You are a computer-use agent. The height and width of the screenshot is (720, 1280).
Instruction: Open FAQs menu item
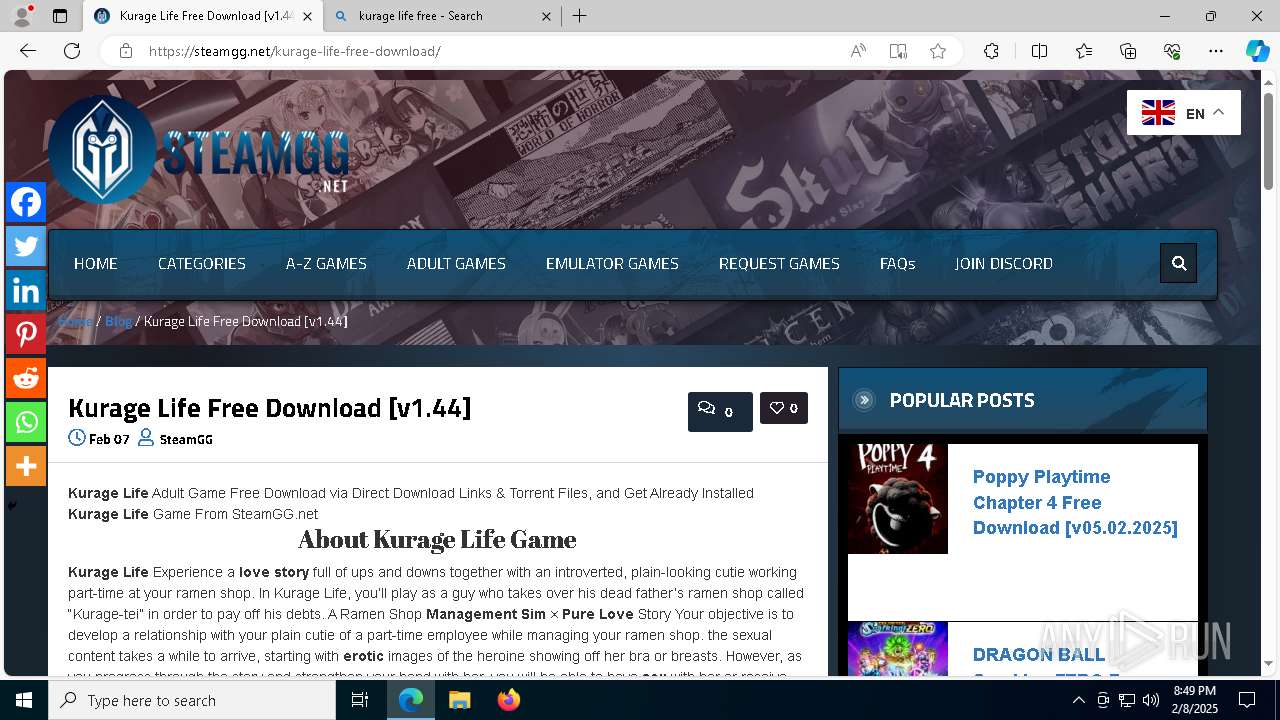pos(897,263)
